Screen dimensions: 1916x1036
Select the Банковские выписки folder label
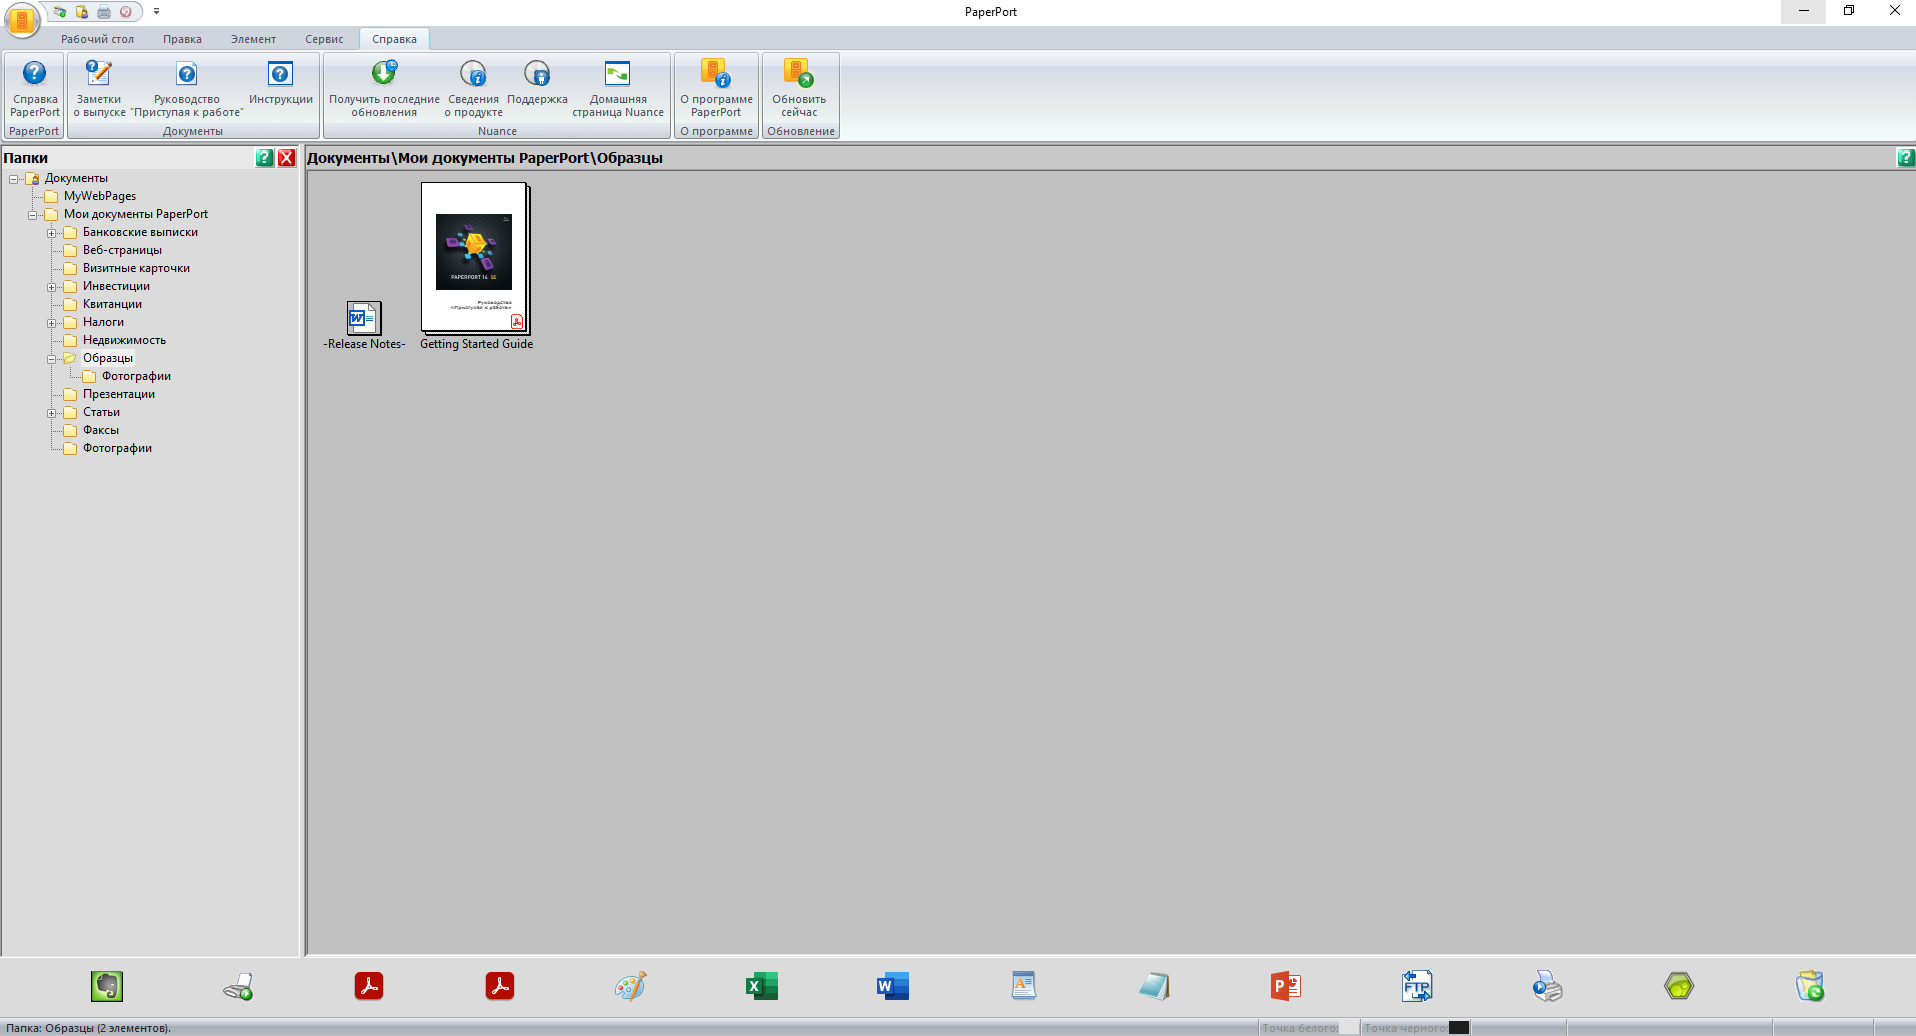pyautogui.click(x=140, y=232)
